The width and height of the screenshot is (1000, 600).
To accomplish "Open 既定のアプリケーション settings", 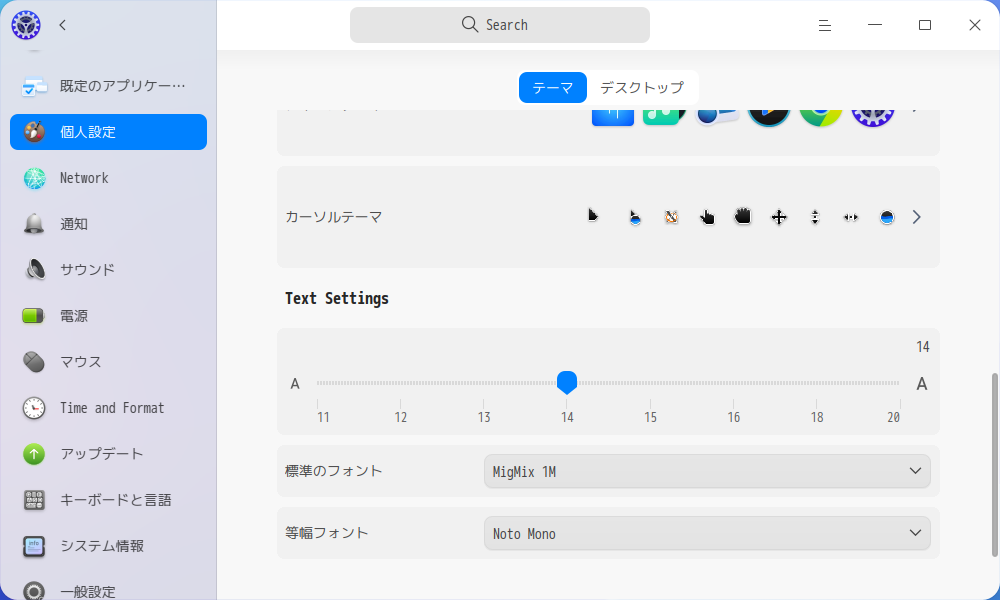I will pos(33,86).
